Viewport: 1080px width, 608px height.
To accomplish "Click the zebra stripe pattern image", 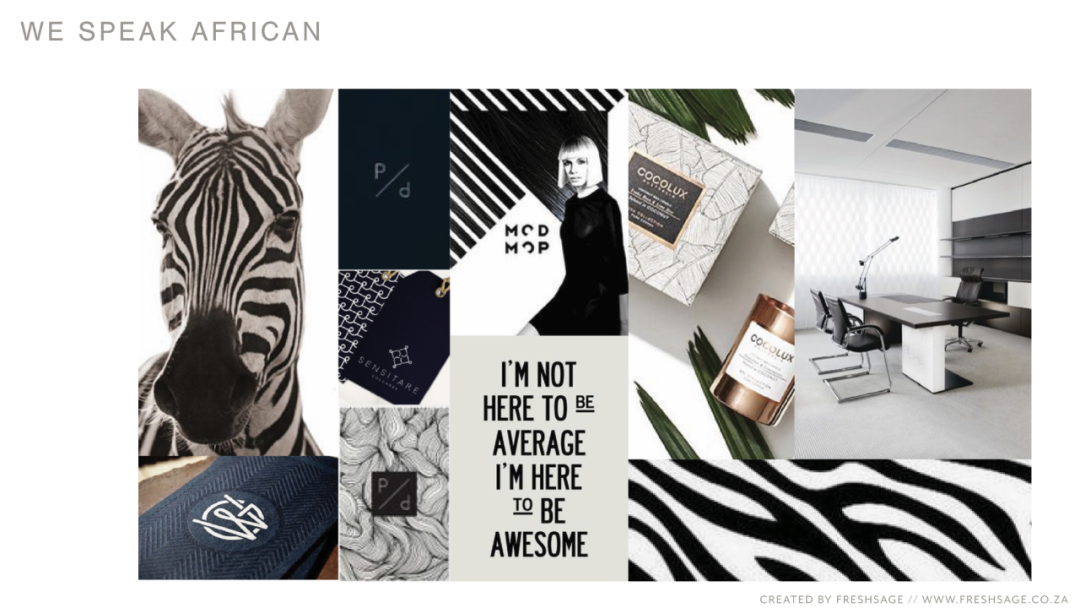I will [x=829, y=520].
